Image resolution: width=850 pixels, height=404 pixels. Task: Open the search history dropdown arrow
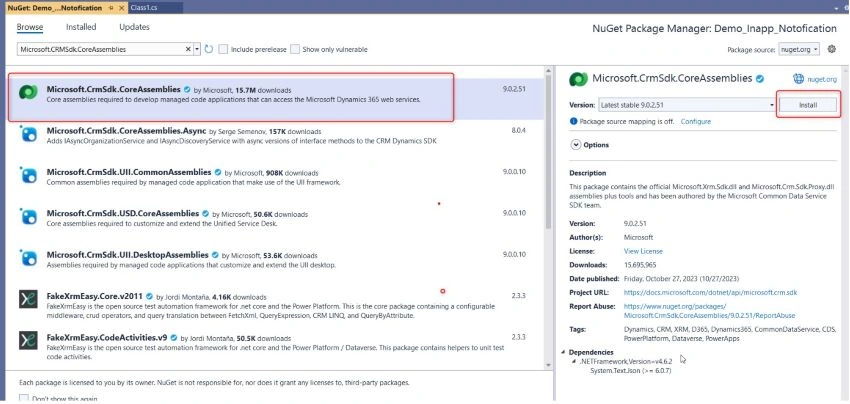pyautogui.click(x=197, y=49)
